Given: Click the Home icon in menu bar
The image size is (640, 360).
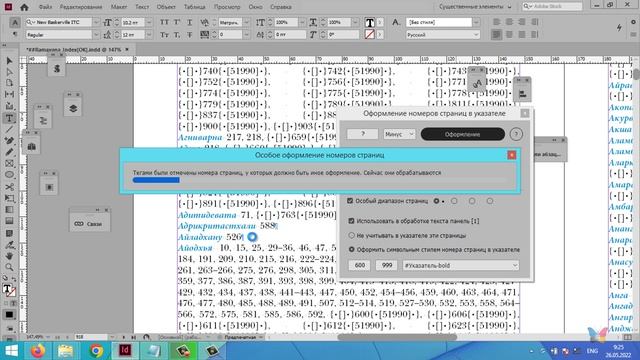Looking at the screenshot, I should 24,7.
